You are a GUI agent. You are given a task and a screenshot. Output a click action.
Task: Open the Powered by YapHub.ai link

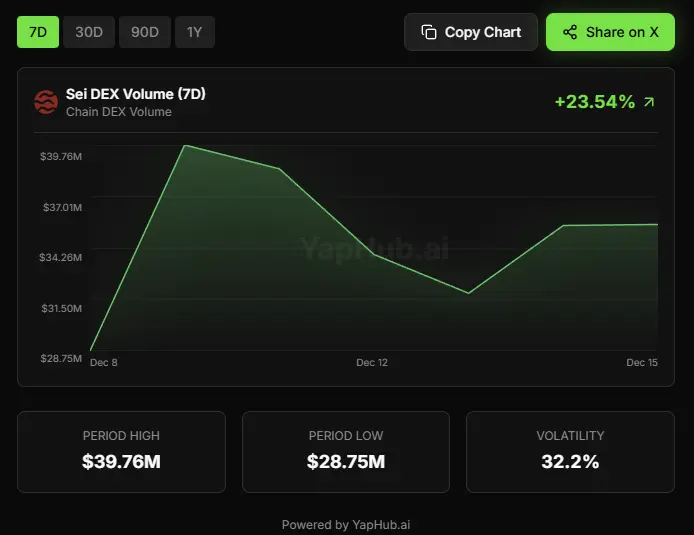346,525
